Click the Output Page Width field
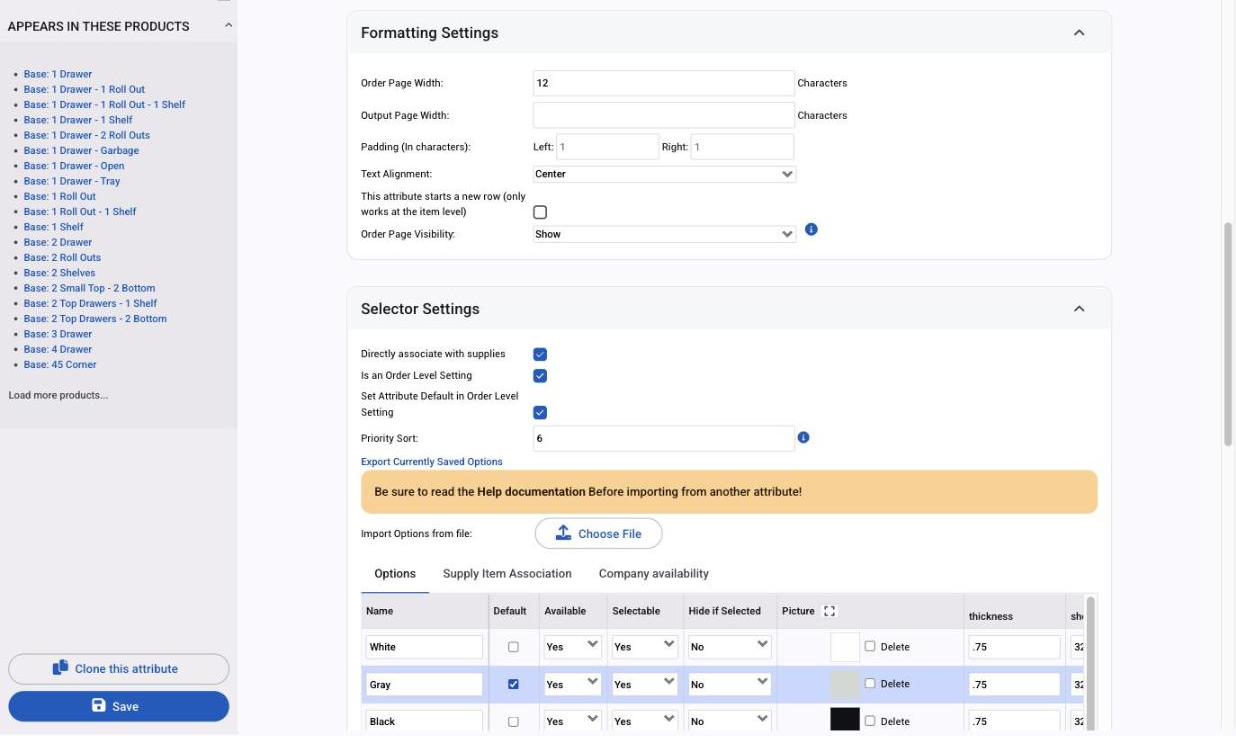 [x=664, y=115]
